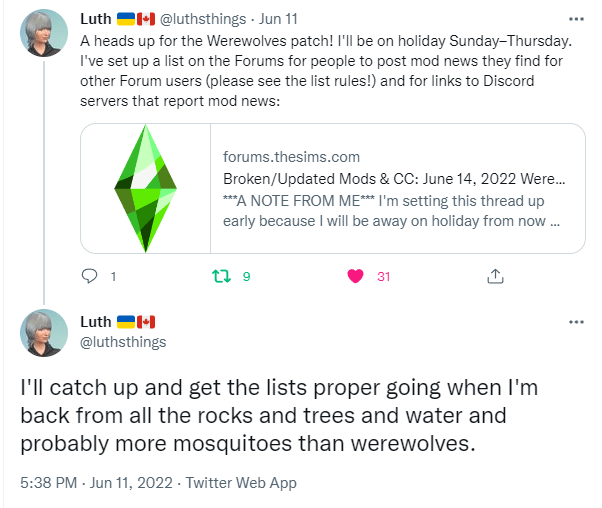The width and height of the screenshot is (602, 508).
Task: Open @luthsthings handle under the second tweet name
Action: point(123,342)
